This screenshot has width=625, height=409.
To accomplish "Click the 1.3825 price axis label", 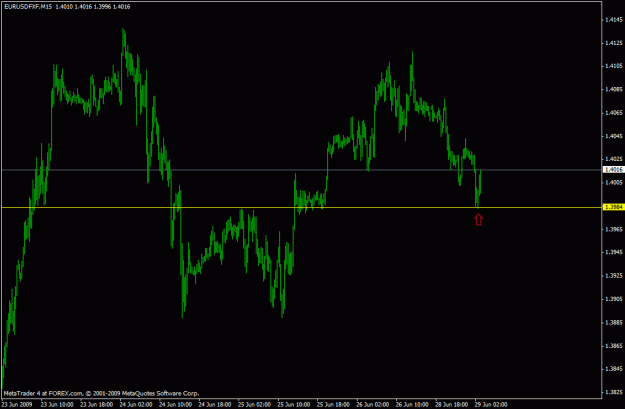I will point(614,392).
